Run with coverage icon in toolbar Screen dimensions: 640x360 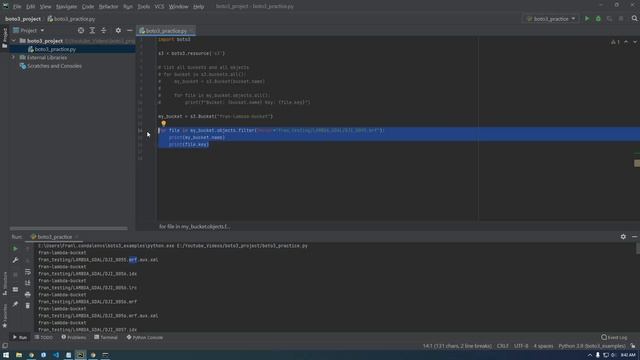(x=609, y=19)
